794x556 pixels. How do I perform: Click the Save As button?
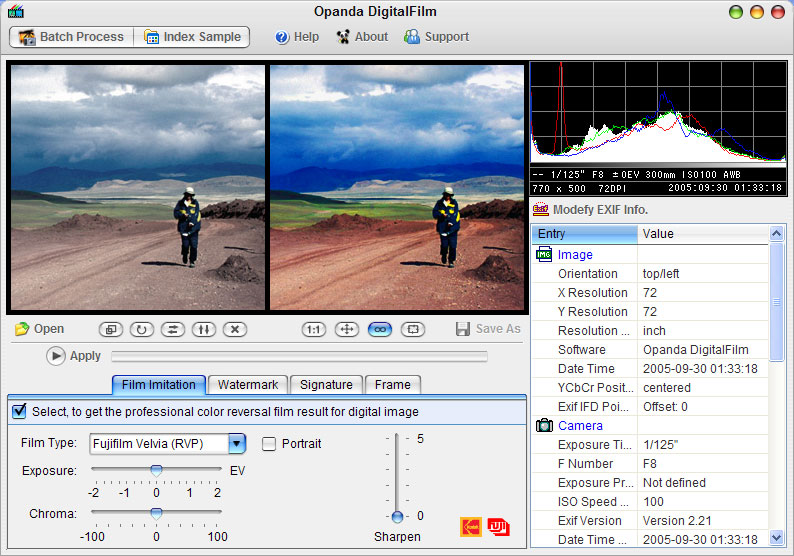[x=488, y=329]
